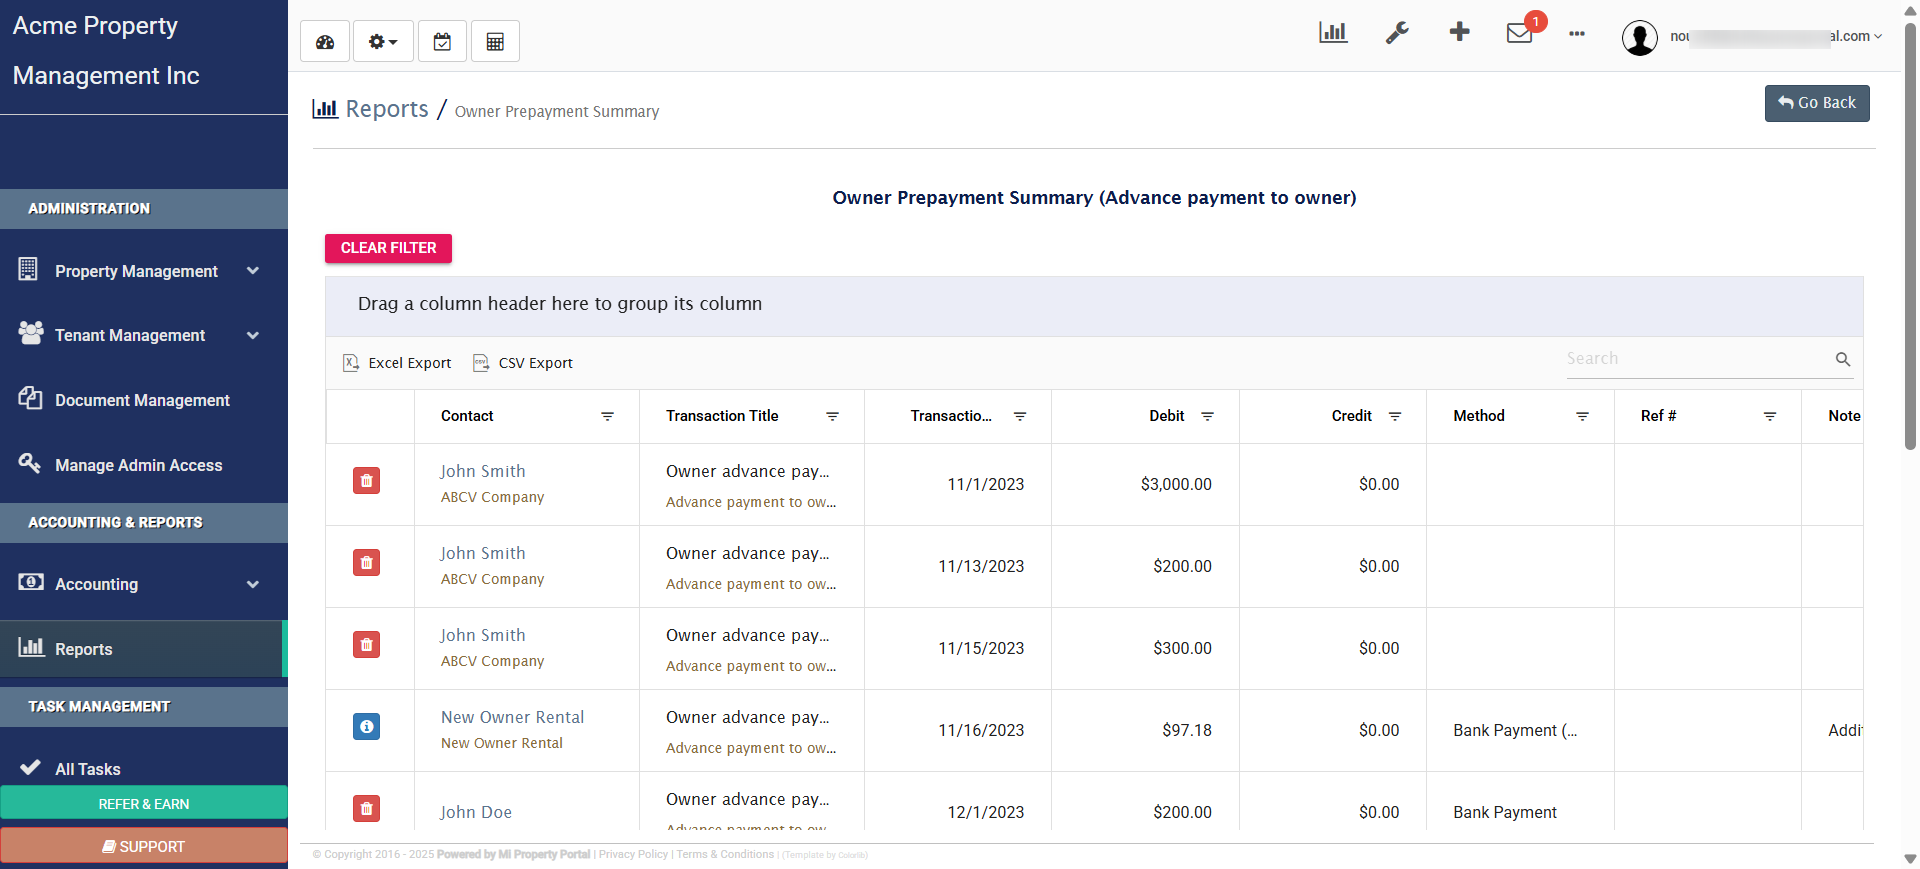
Task: Delete the John Doe 12/1/2023 transaction
Action: pyautogui.click(x=367, y=808)
